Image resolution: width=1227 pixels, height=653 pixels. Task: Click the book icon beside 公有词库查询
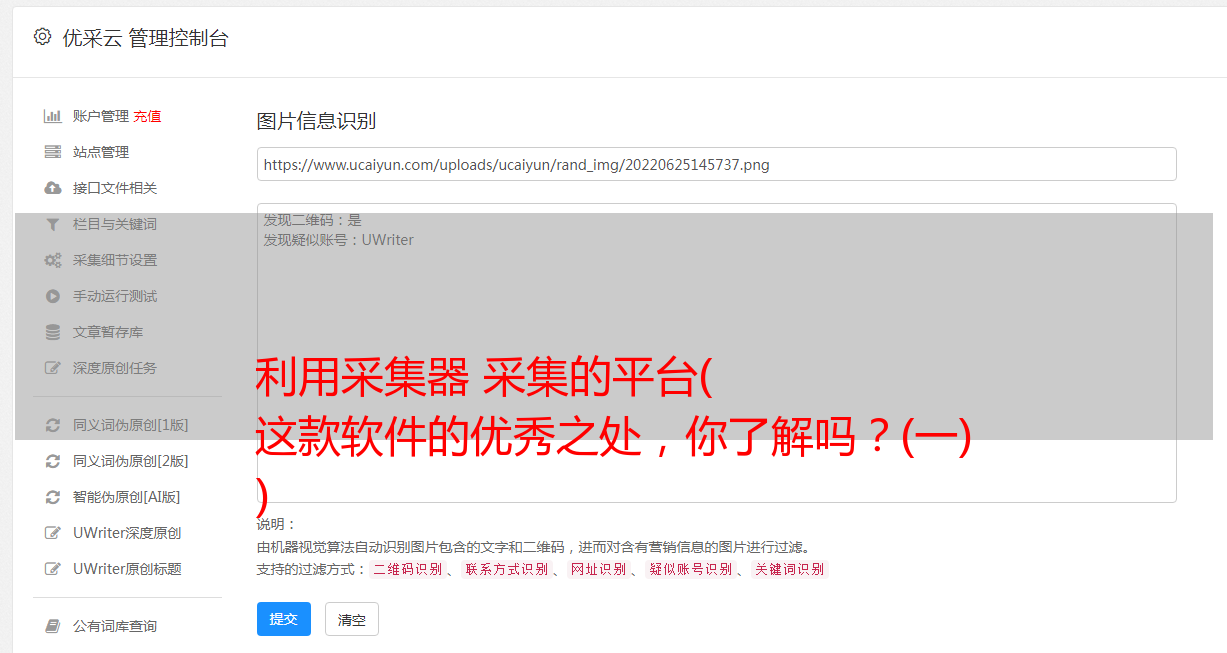point(53,626)
